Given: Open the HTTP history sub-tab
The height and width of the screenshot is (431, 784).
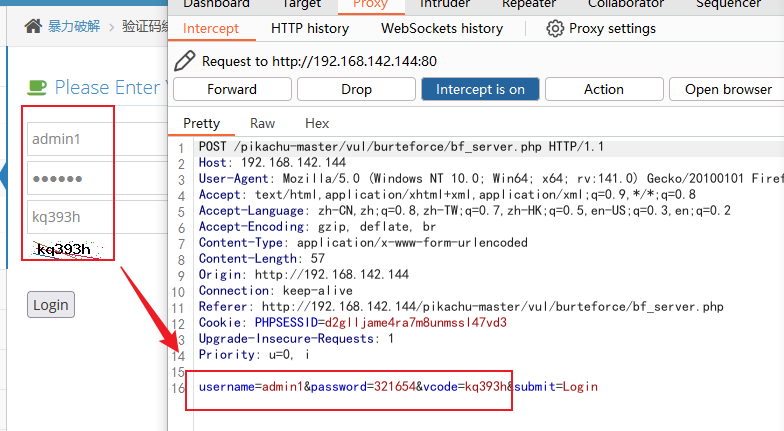Looking at the screenshot, I should click(310, 28).
